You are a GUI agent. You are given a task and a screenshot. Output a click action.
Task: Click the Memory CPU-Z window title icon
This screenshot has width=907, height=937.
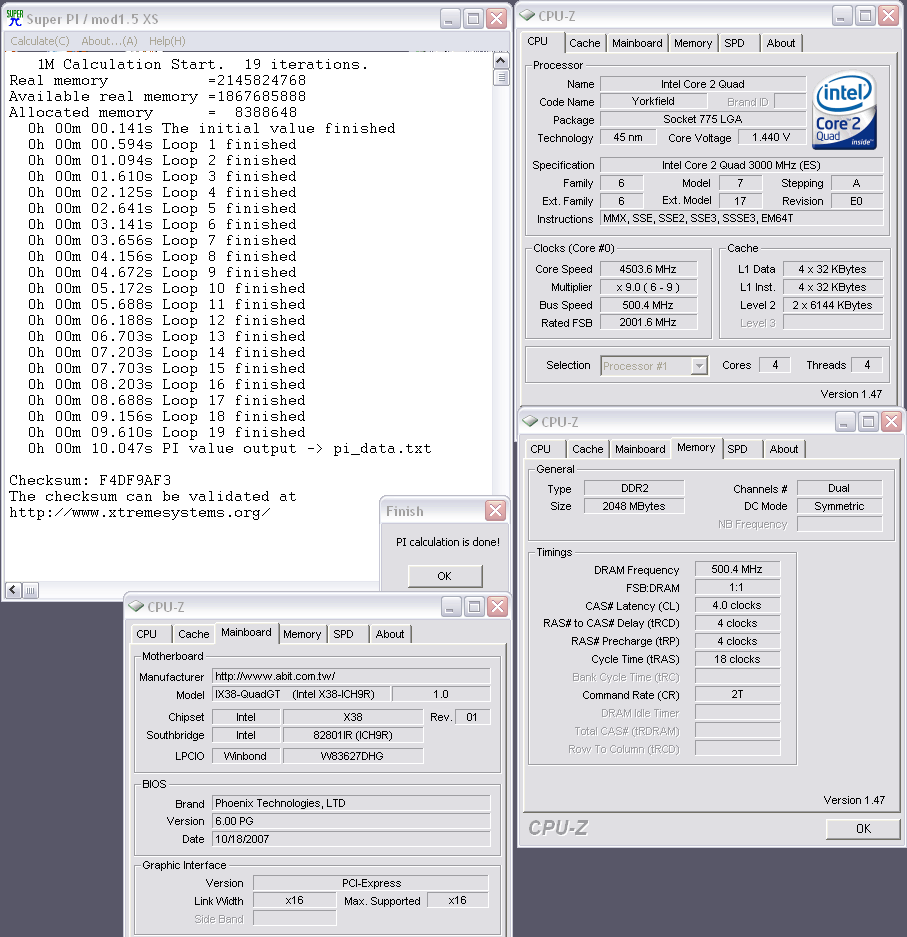point(530,421)
